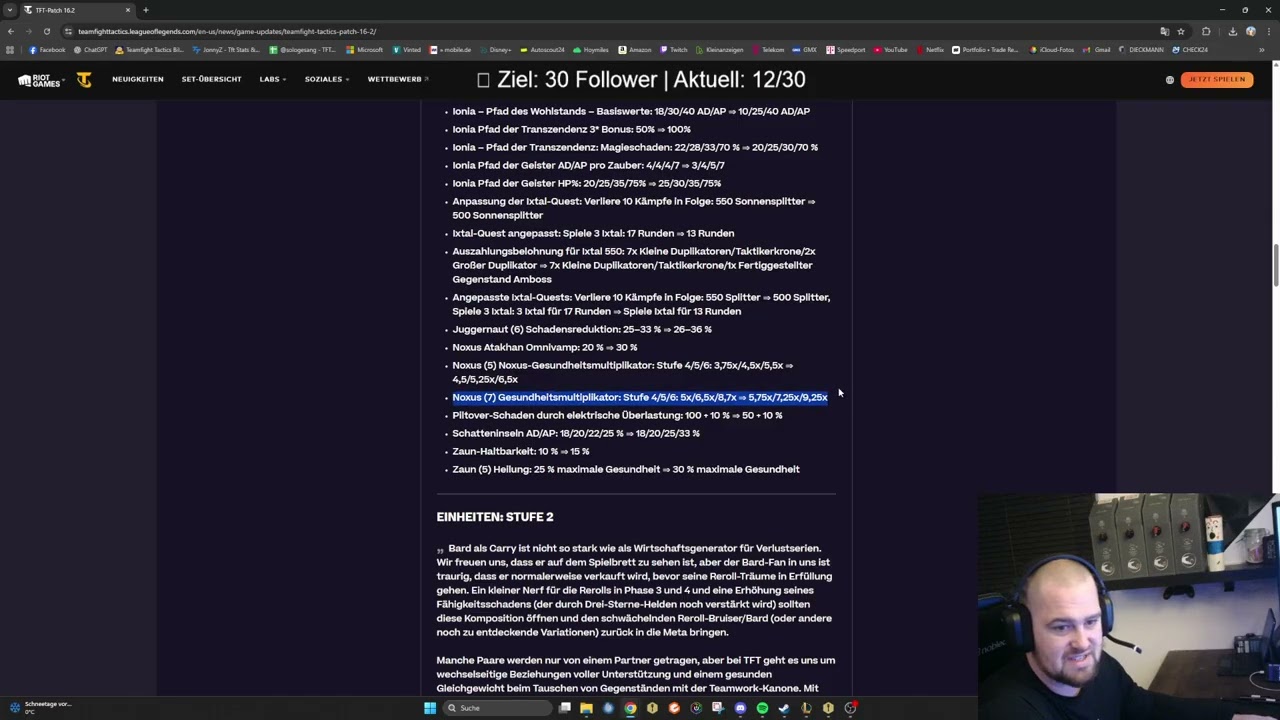Click the Zaun-Haltbarkeit 10 % ⇒ 15 % line
The image size is (1280, 720).
(x=520, y=451)
